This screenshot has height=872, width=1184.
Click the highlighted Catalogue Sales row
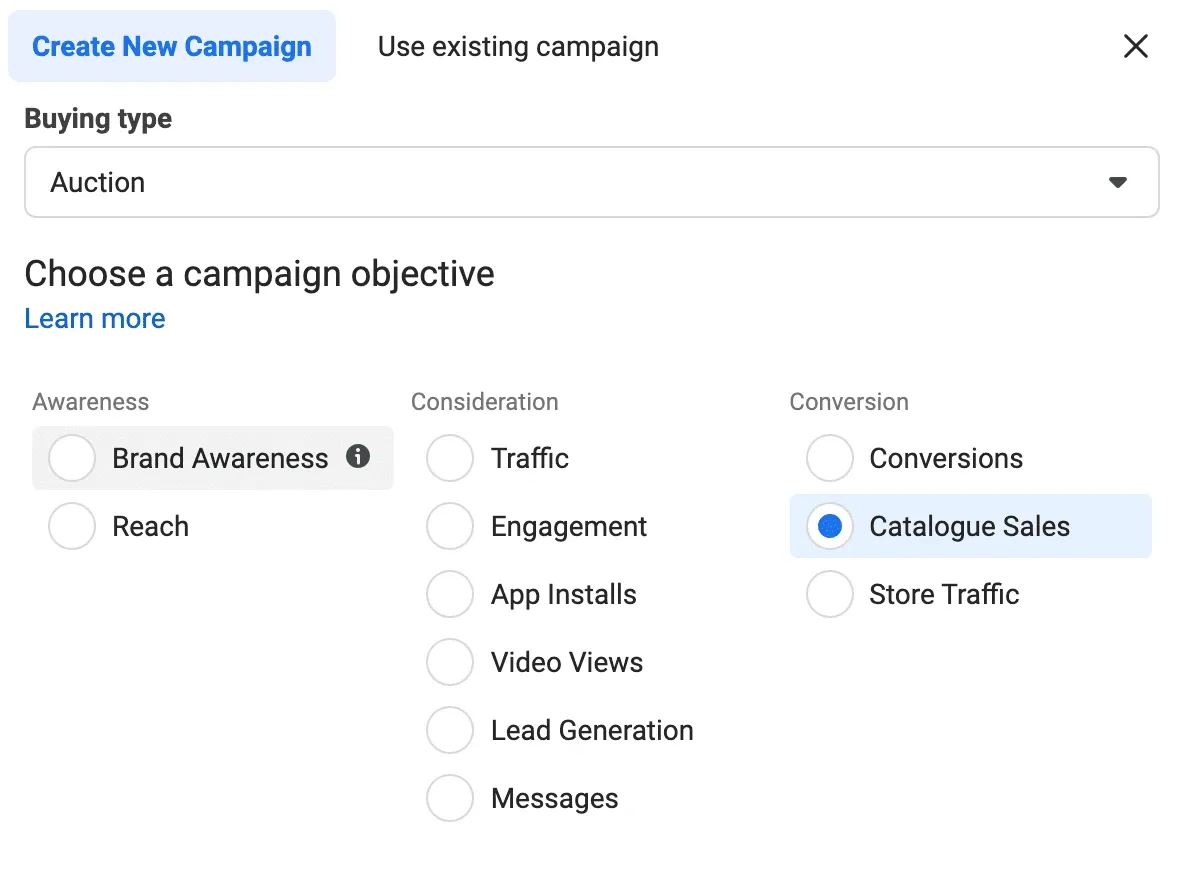coord(969,525)
